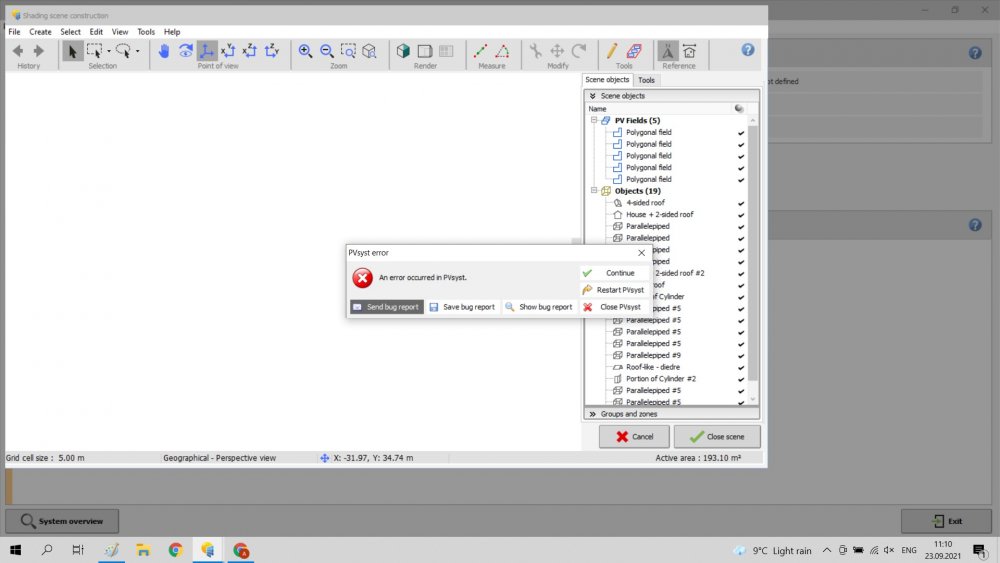Click the orbit eye view icon

point(185,51)
